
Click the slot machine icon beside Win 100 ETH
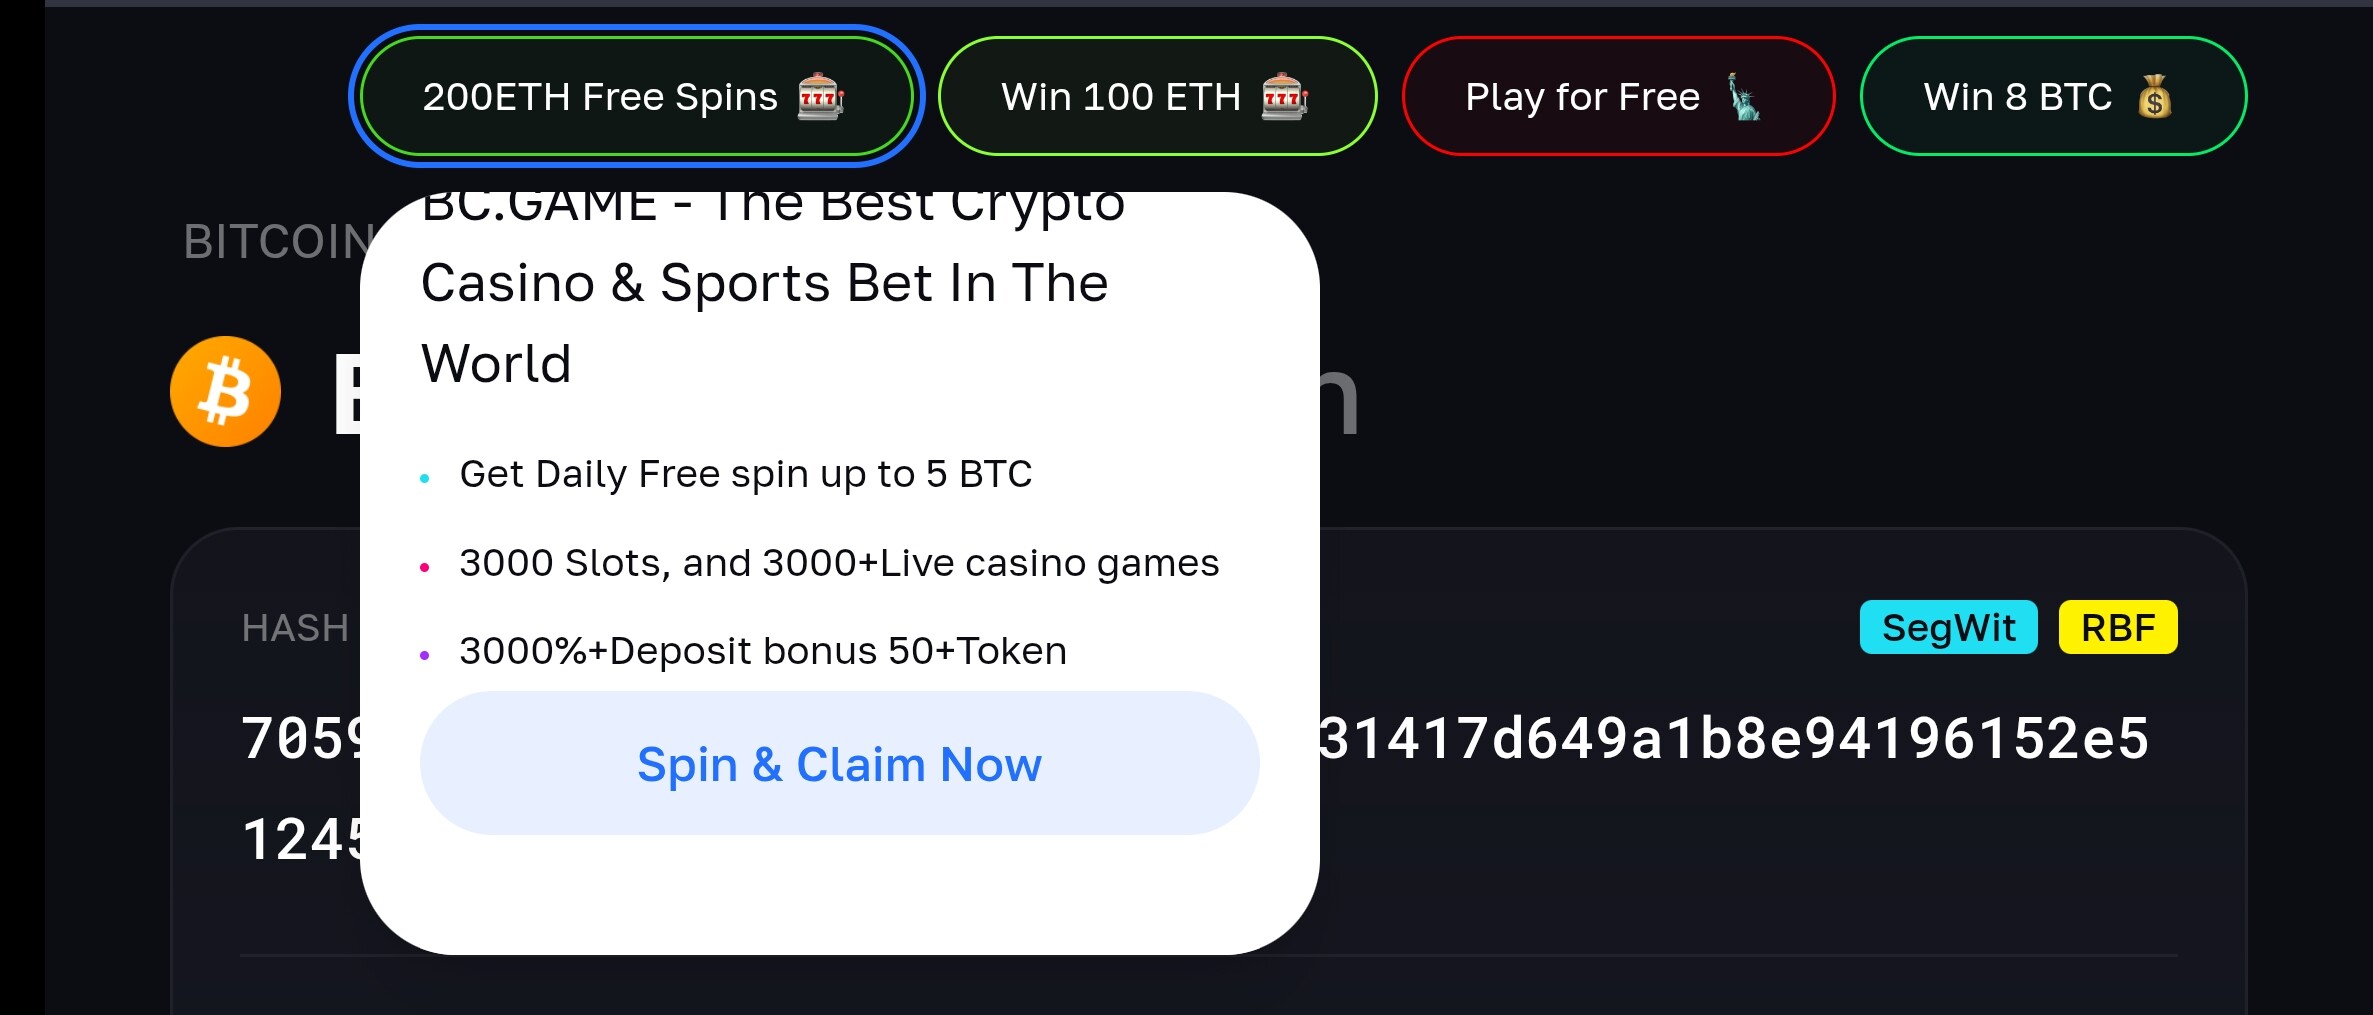pyautogui.click(x=1285, y=97)
